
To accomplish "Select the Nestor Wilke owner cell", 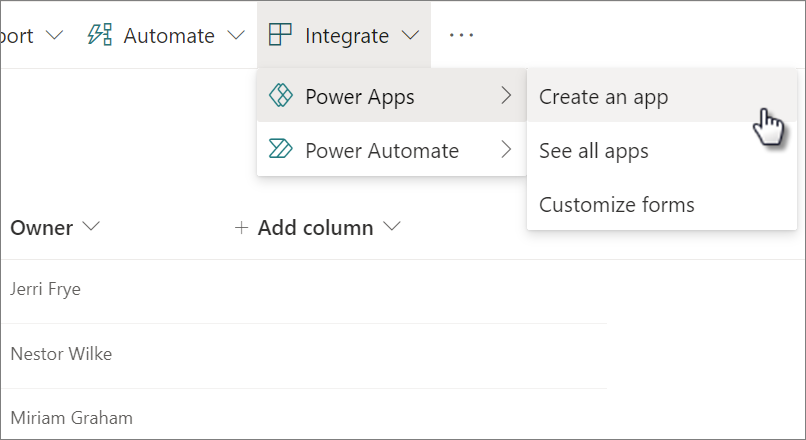I will click(61, 353).
